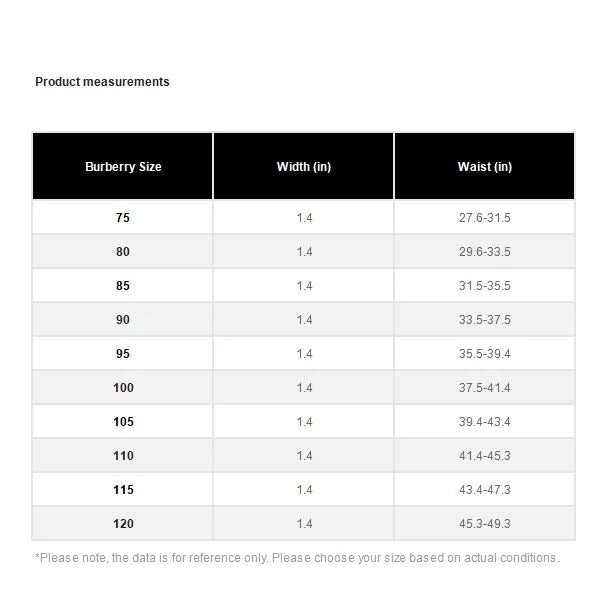
Task: Click waist value 39.4-43.4
Action: pos(485,422)
